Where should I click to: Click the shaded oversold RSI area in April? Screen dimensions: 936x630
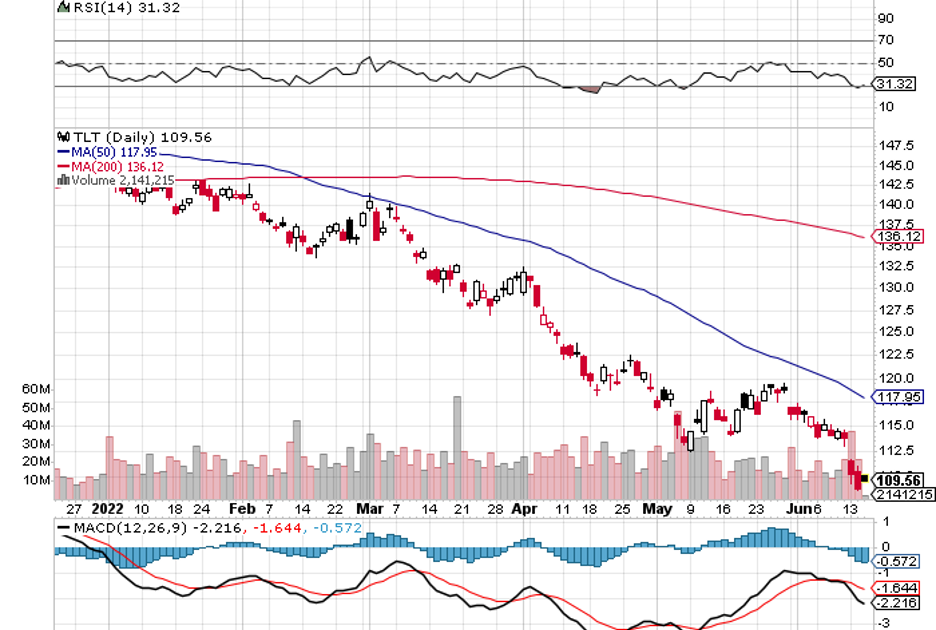(x=589, y=90)
